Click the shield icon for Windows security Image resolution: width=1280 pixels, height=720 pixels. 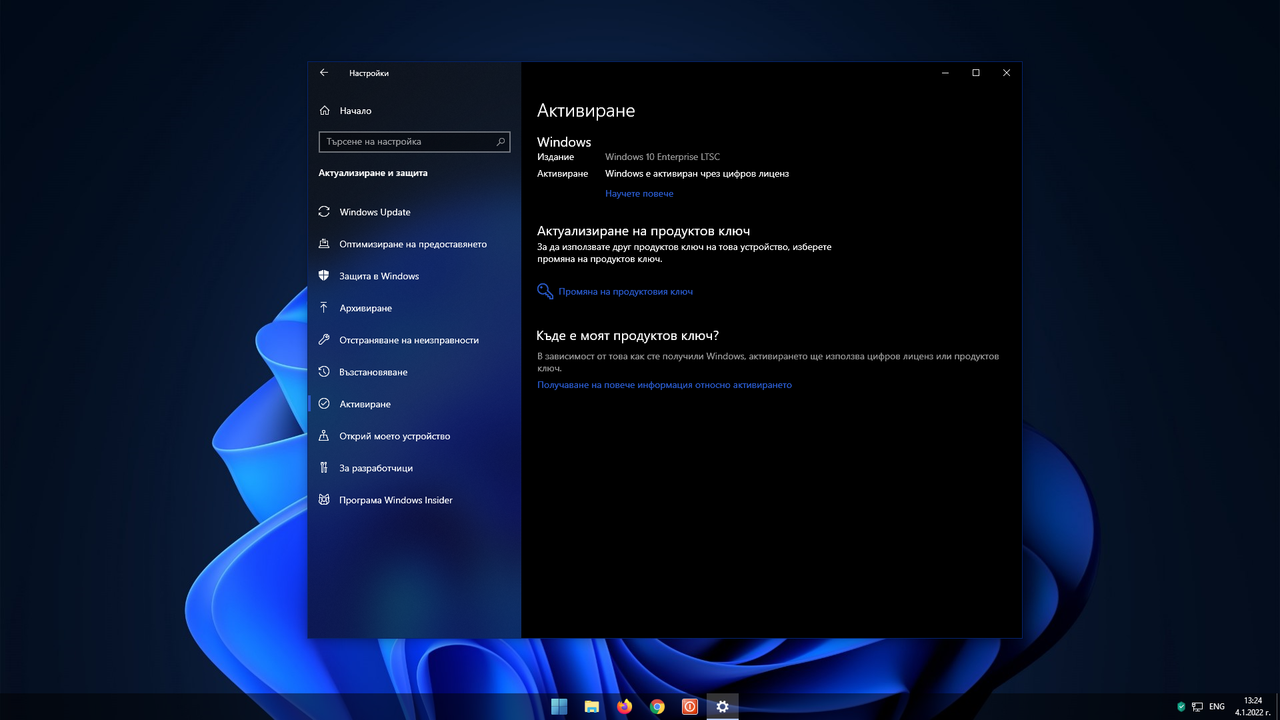click(324, 276)
